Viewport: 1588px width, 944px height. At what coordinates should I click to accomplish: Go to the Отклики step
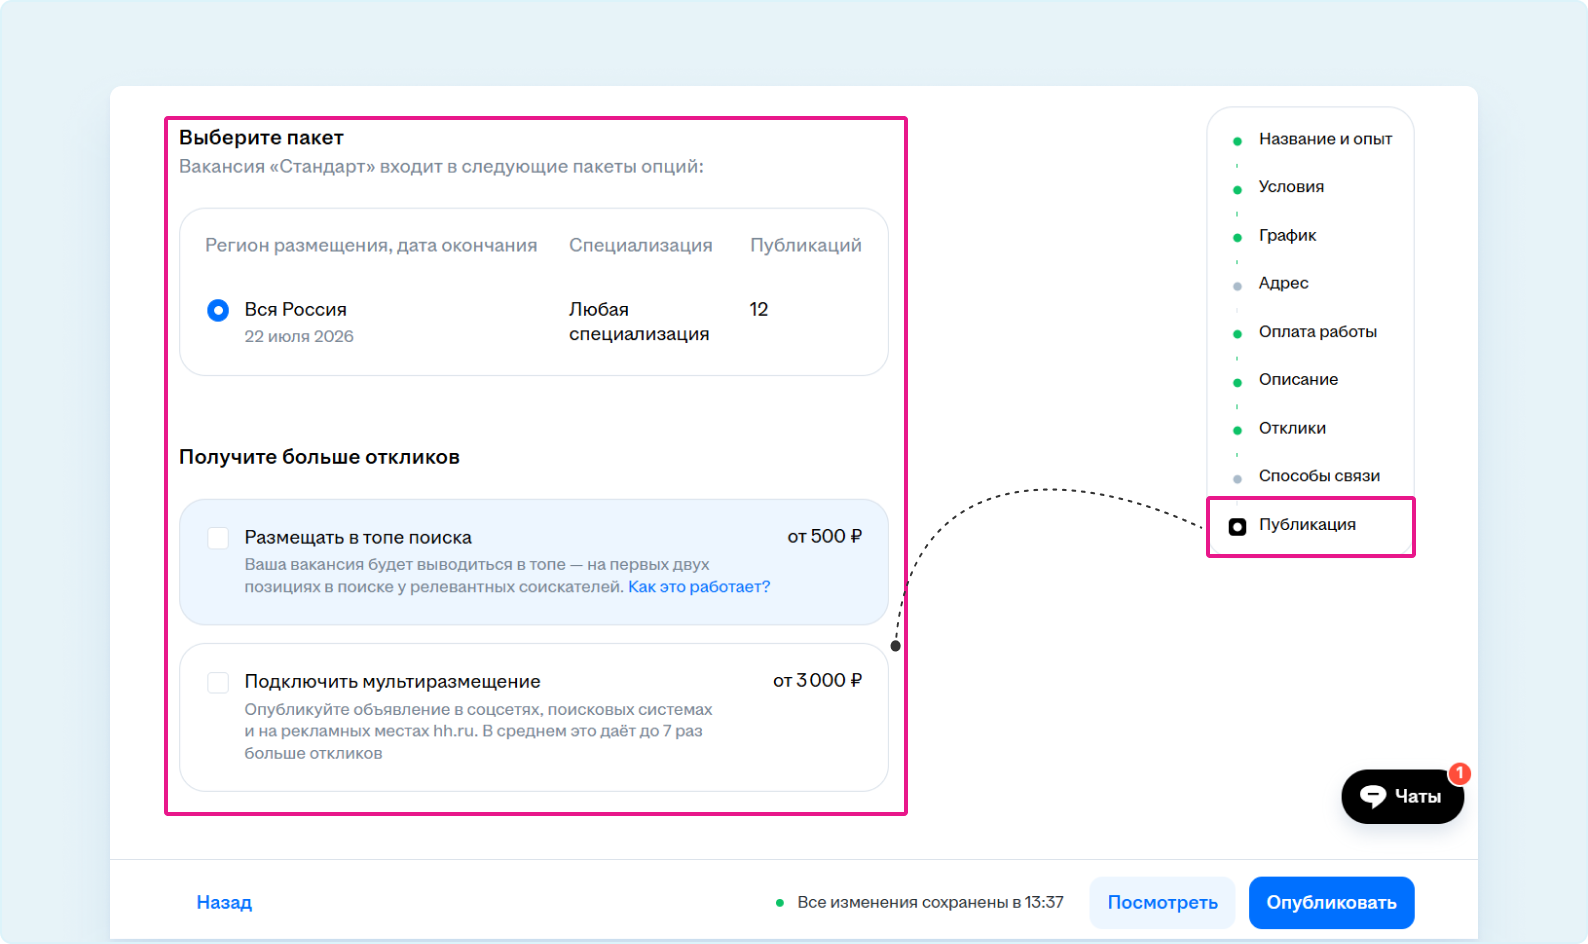pos(1291,428)
